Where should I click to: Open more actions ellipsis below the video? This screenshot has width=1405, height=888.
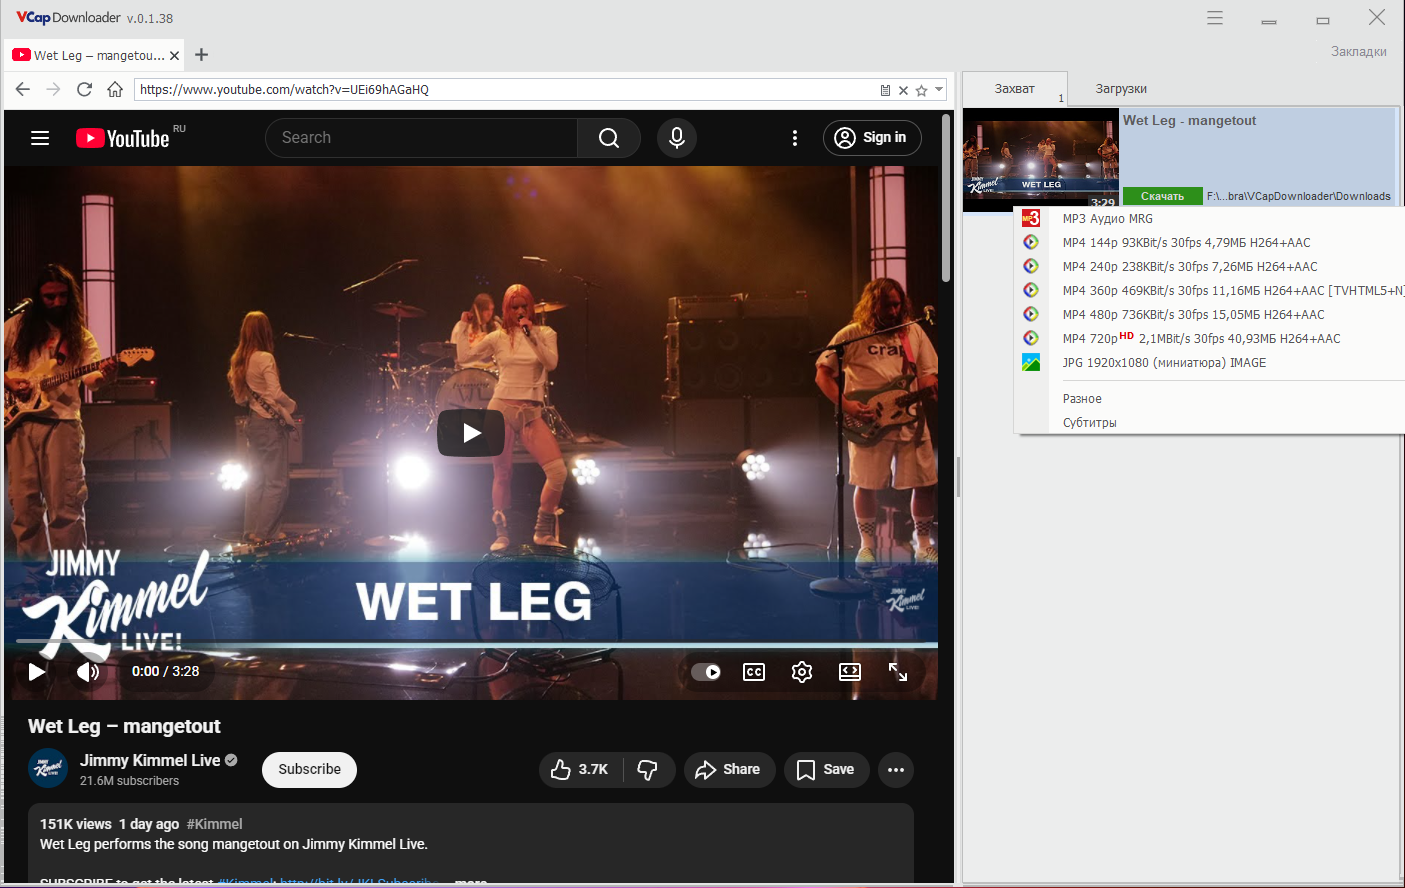[896, 769]
